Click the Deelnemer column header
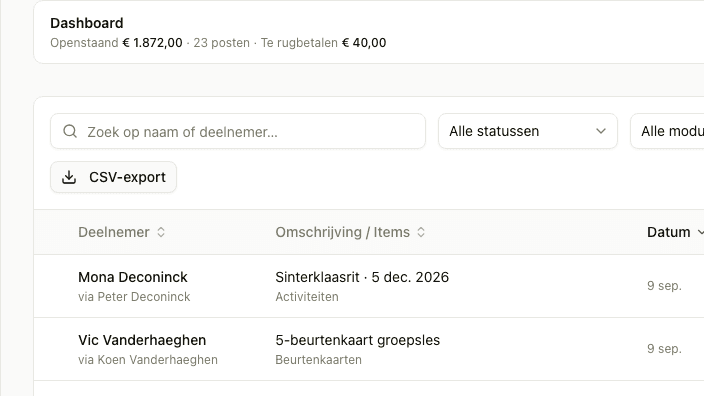 114,232
